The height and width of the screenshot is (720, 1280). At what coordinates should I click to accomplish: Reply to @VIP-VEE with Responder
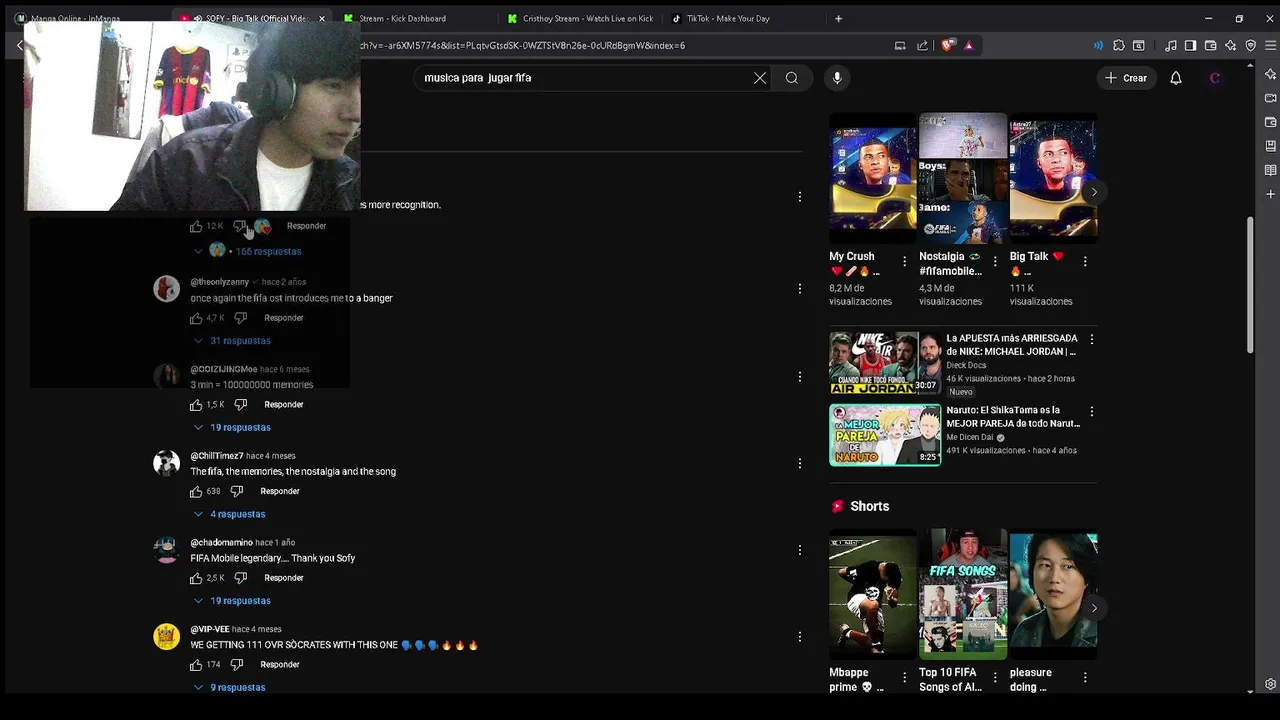(x=280, y=665)
